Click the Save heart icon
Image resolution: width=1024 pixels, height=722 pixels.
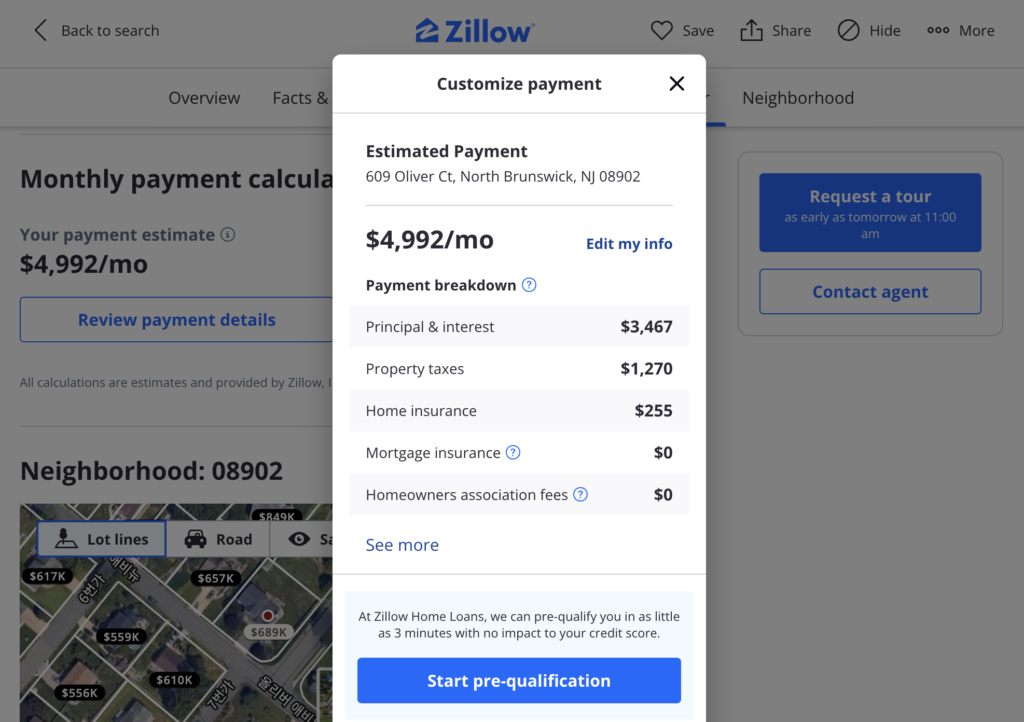[661, 30]
